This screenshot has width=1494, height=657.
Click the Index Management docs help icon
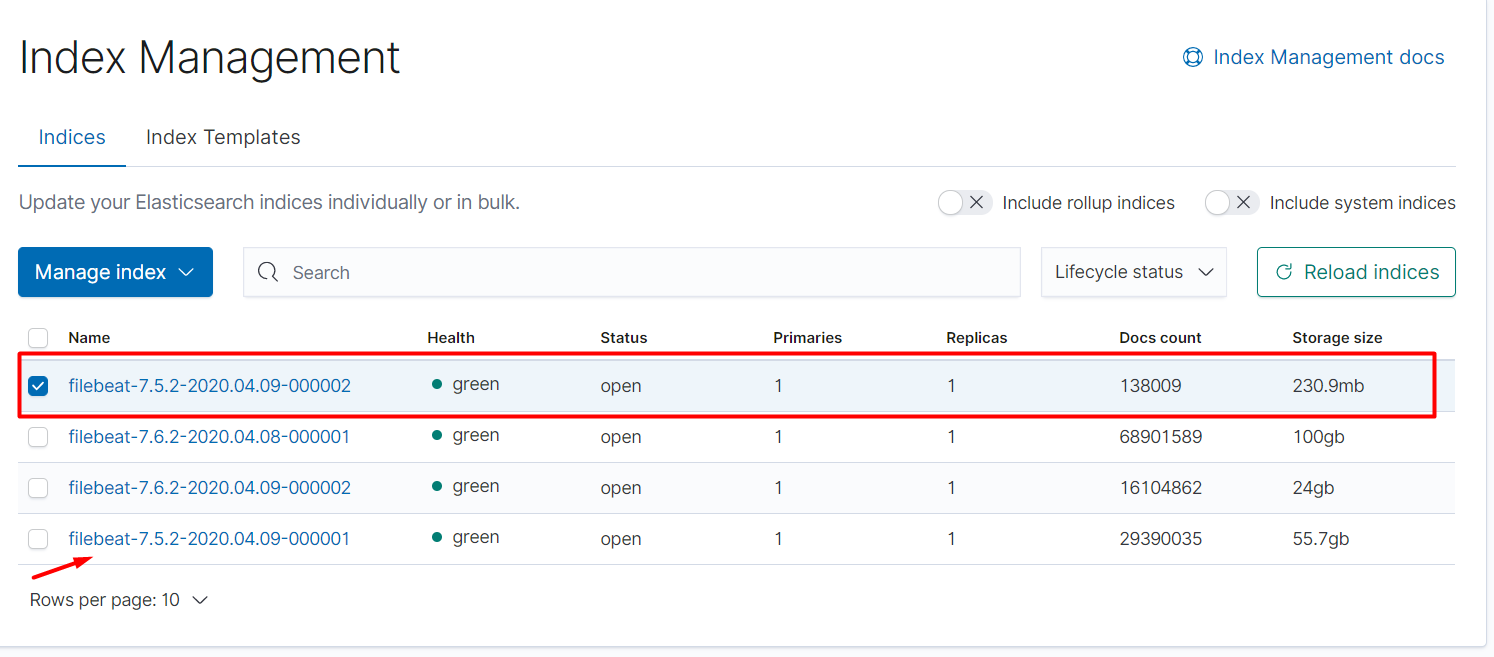tap(1192, 57)
